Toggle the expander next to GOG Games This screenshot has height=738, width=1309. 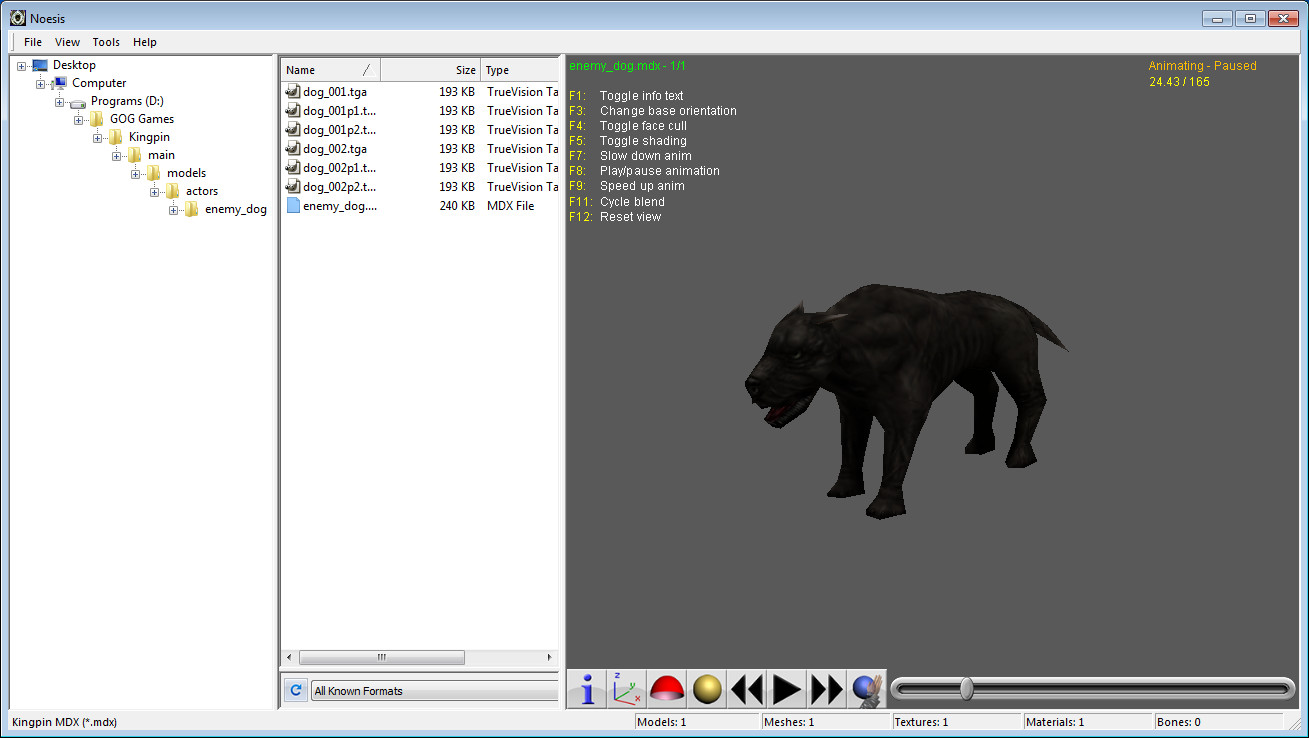point(79,120)
